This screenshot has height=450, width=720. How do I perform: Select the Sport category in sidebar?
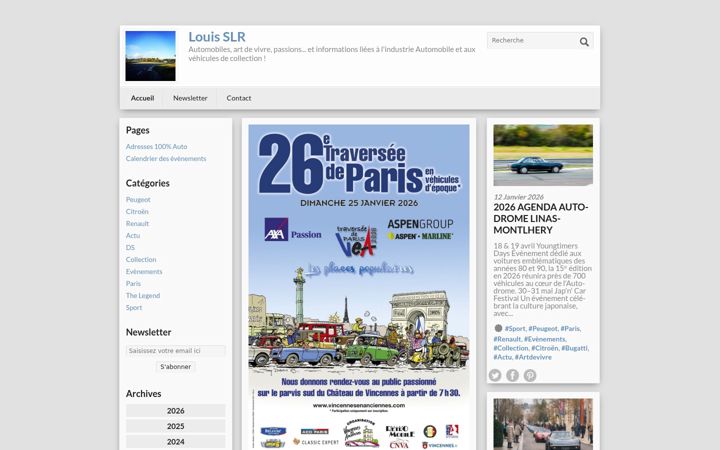tap(134, 308)
